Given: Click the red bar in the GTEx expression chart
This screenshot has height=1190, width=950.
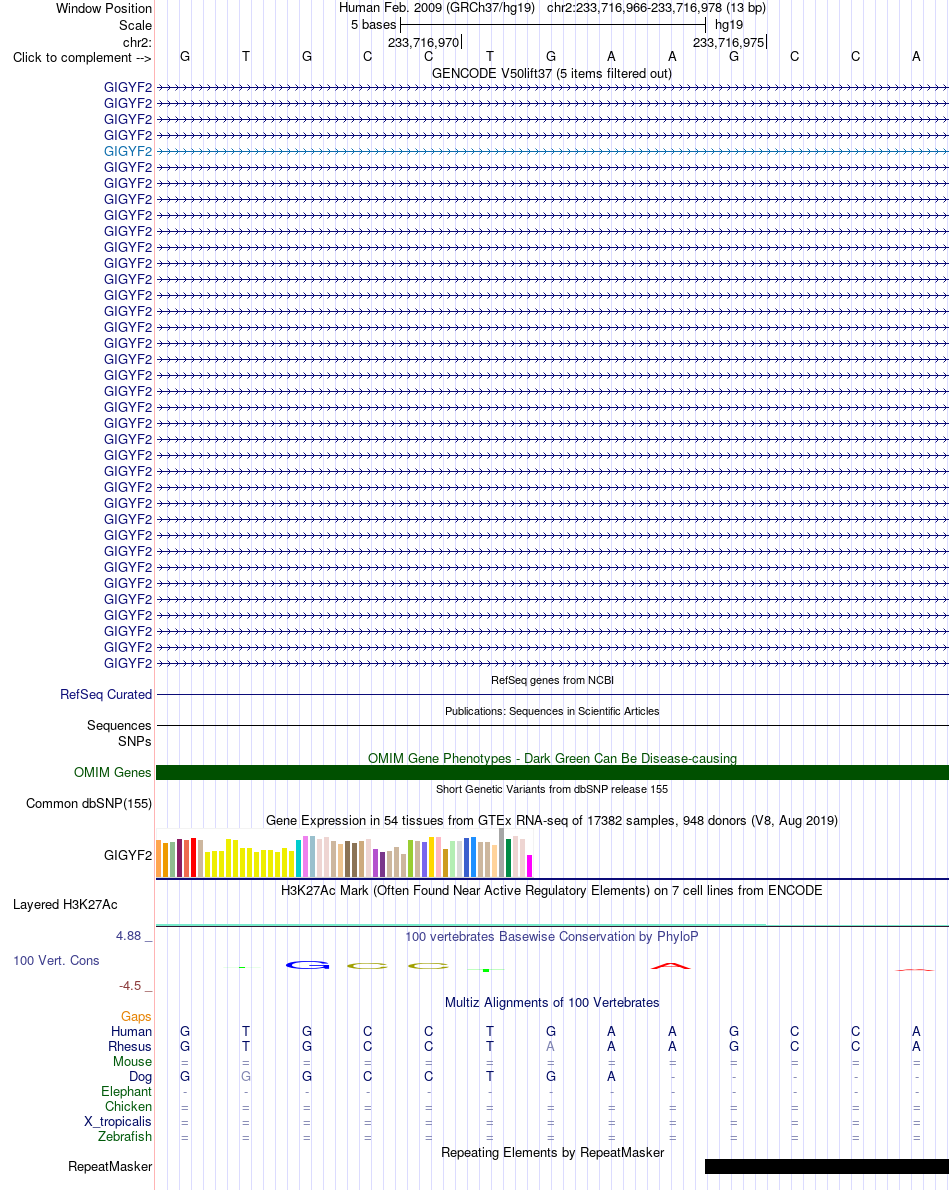Looking at the screenshot, I should click(193, 858).
